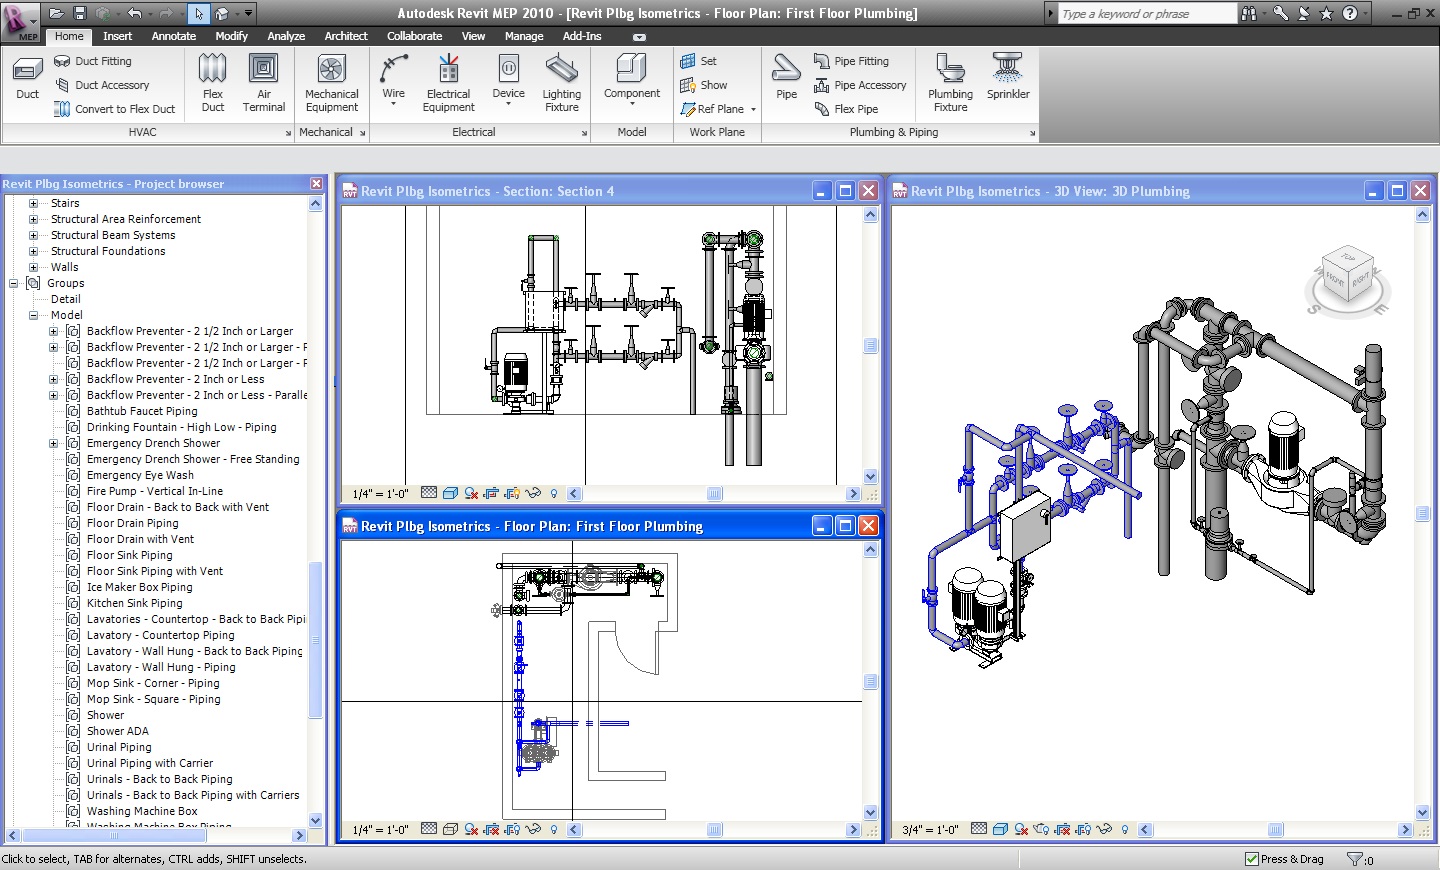Toggle reveal hidden elements in Floor Plan view
The width and height of the screenshot is (1440, 870).
pyautogui.click(x=553, y=829)
